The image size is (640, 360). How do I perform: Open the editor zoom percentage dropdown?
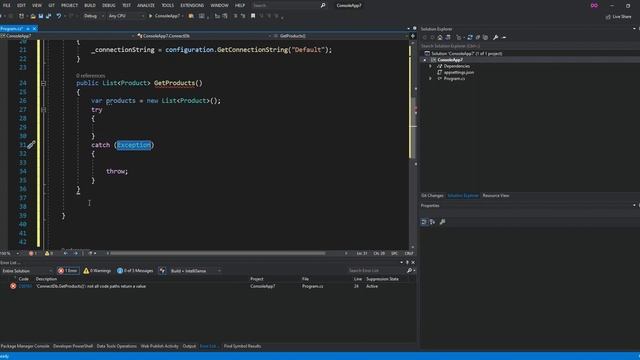coord(10,253)
